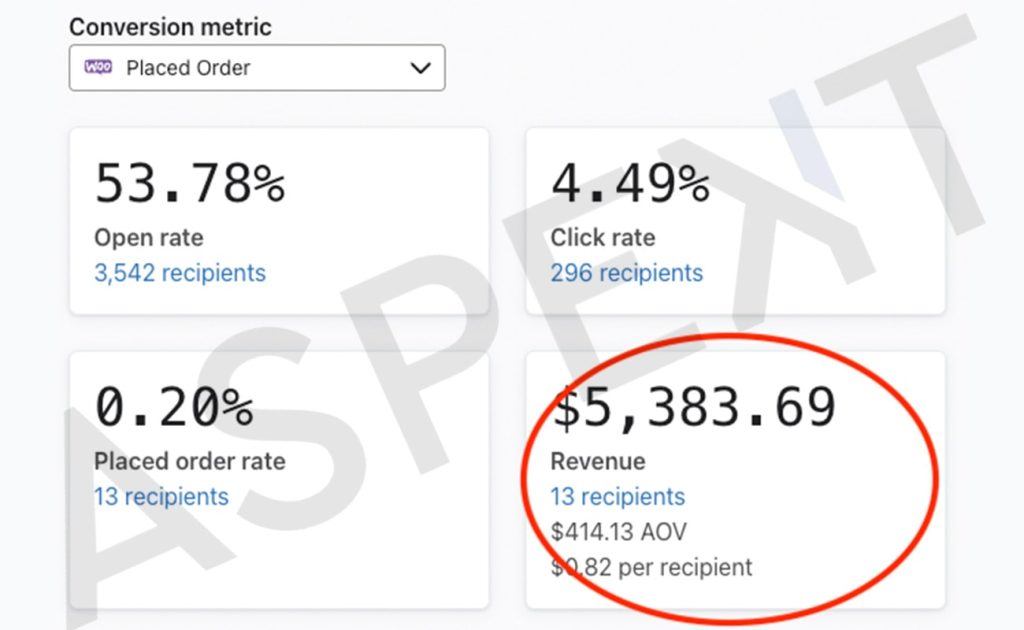Open 13 recipients link under Revenue
Image resolution: width=1024 pixels, height=630 pixels.
(x=617, y=497)
